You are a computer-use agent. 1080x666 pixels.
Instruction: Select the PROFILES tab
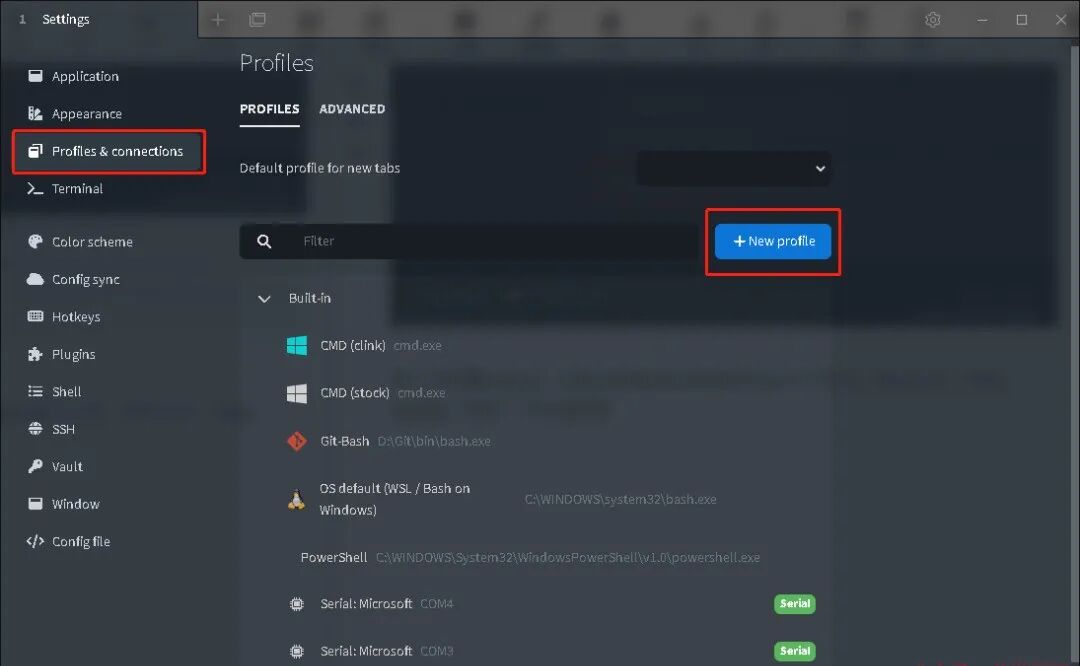[269, 109]
